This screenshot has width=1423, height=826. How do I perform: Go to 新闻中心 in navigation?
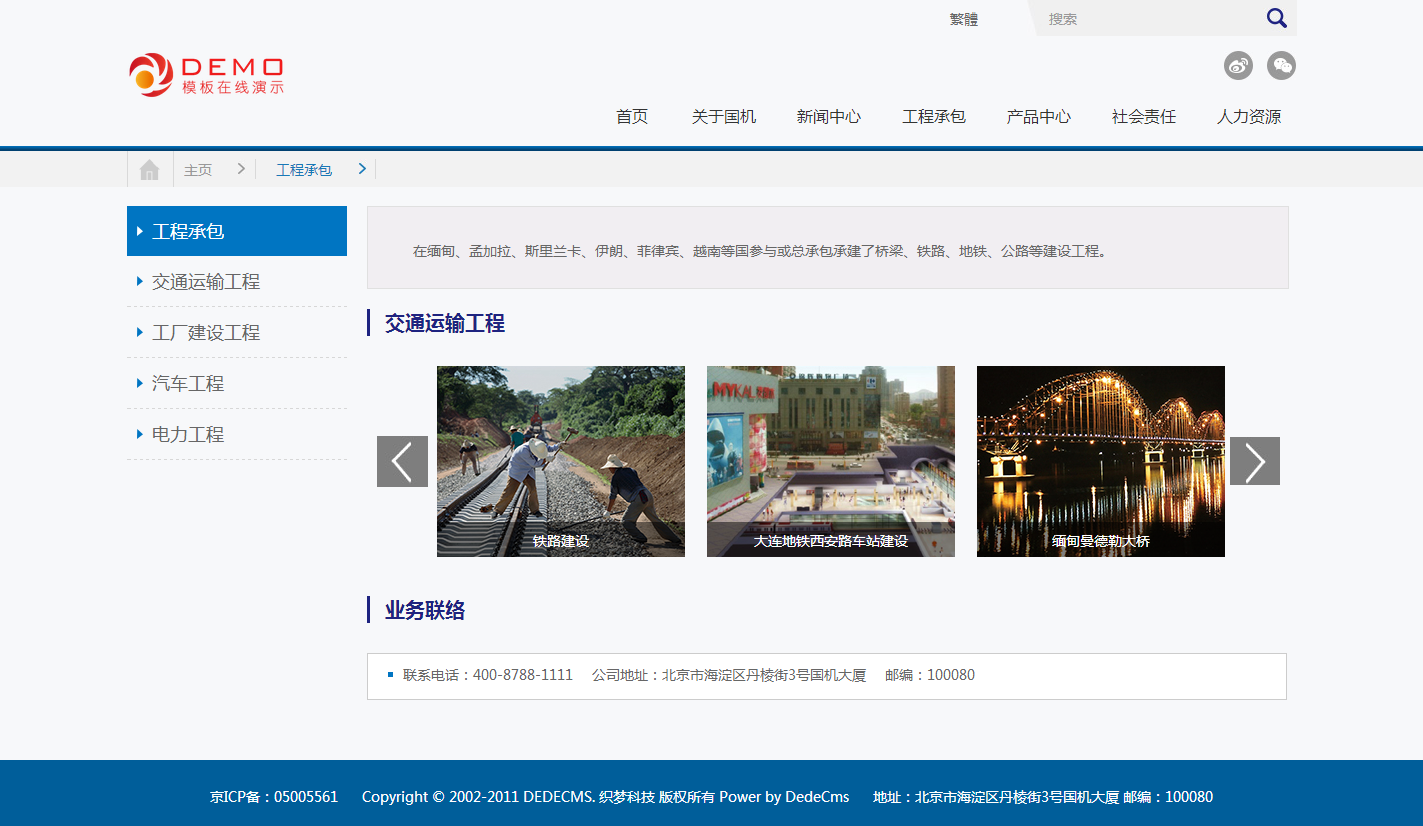828,117
